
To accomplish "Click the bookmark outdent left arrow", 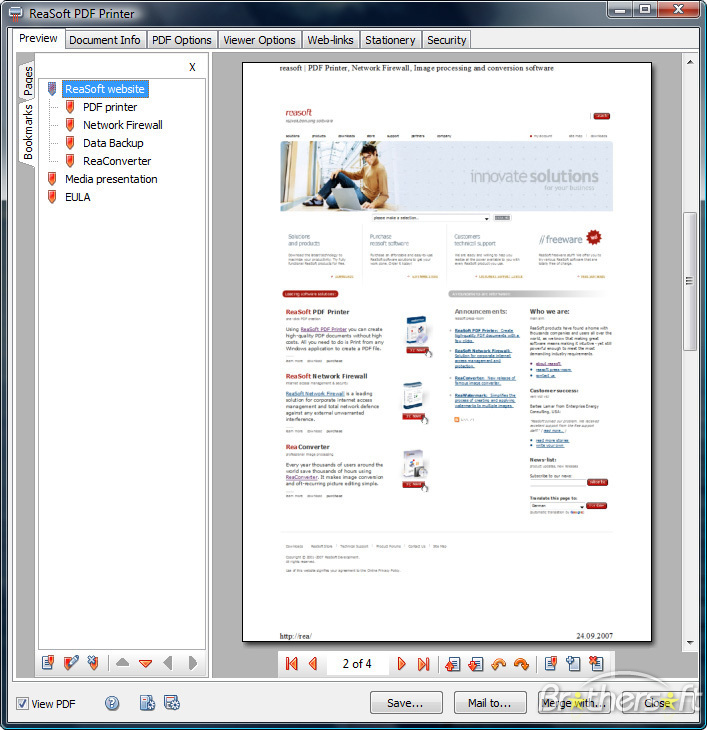I will click(x=168, y=662).
